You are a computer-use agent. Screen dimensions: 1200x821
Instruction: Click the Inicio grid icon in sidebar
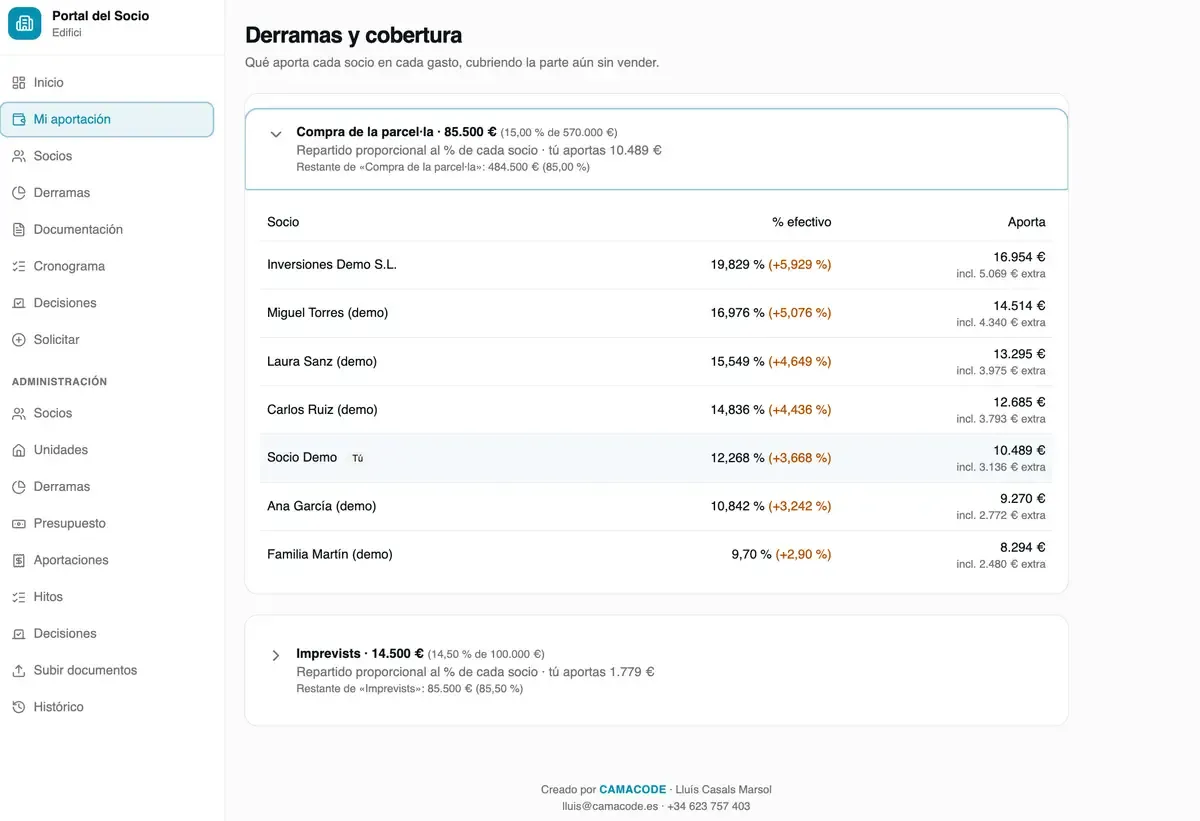tap(18, 83)
